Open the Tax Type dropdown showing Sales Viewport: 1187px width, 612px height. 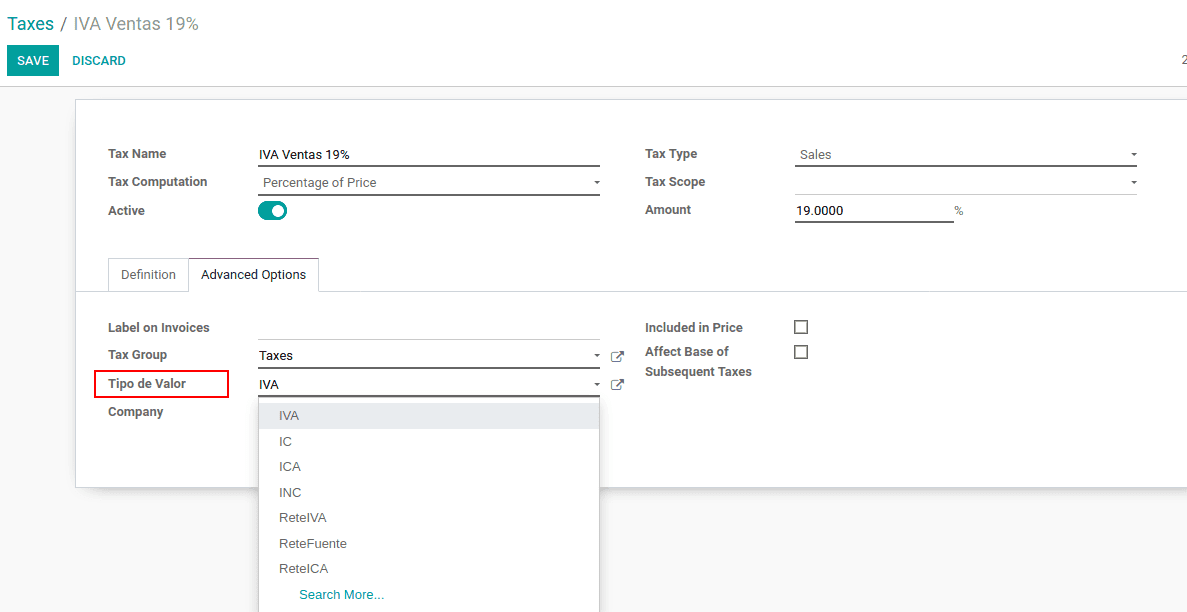click(966, 155)
